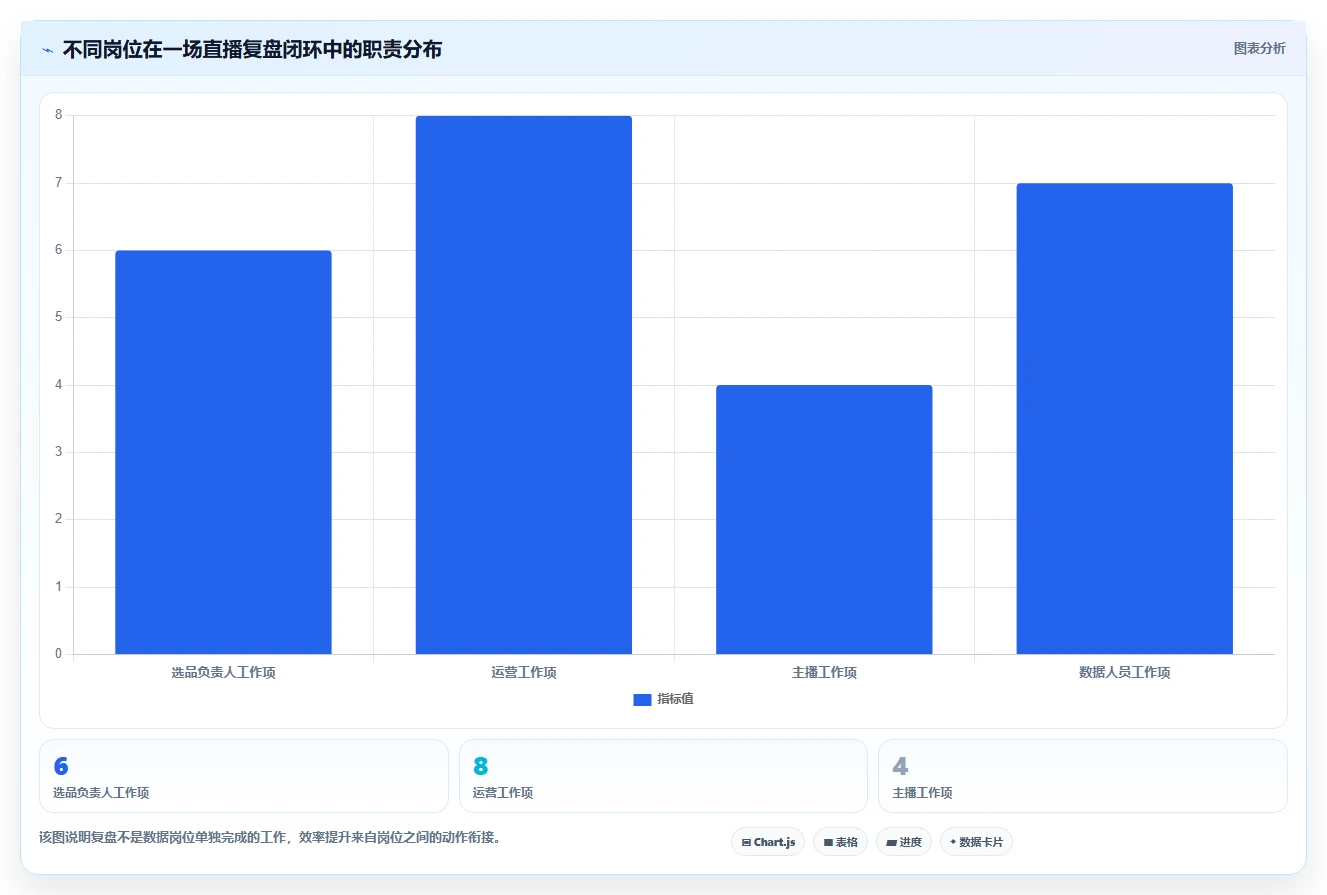Click the chart title 不同岗位在一场直播复盘闭环中的职责分布

(252, 49)
